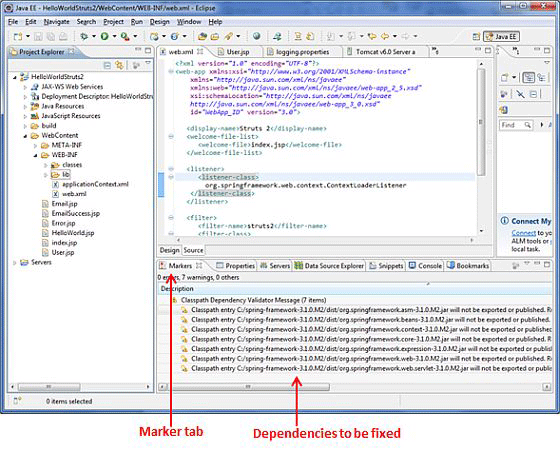Viewport: 560px width, 451px height.
Task: Click Project Explorer horizontal scrollbar
Action: coord(49,386)
